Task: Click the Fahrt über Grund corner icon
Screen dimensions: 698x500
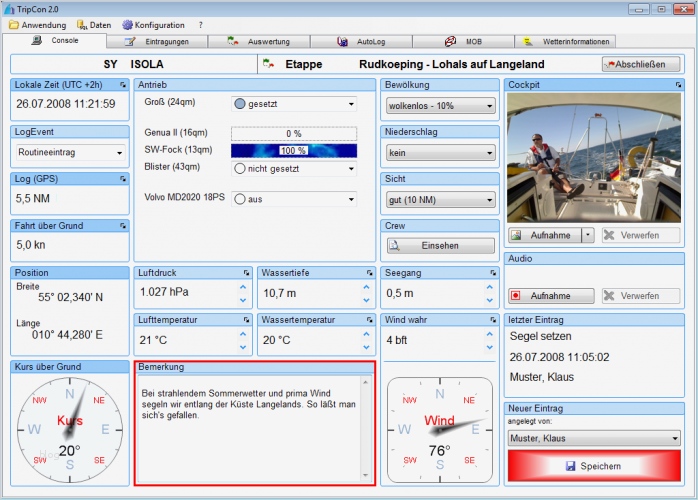Action: [x=123, y=226]
